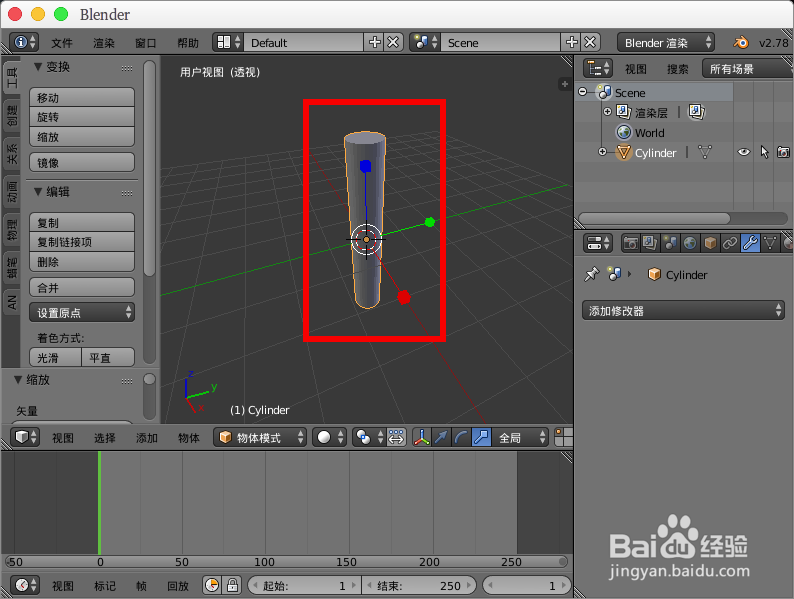The image size is (794, 599).
Task: Expand the 渲染层 tree node
Action: pyautogui.click(x=607, y=111)
